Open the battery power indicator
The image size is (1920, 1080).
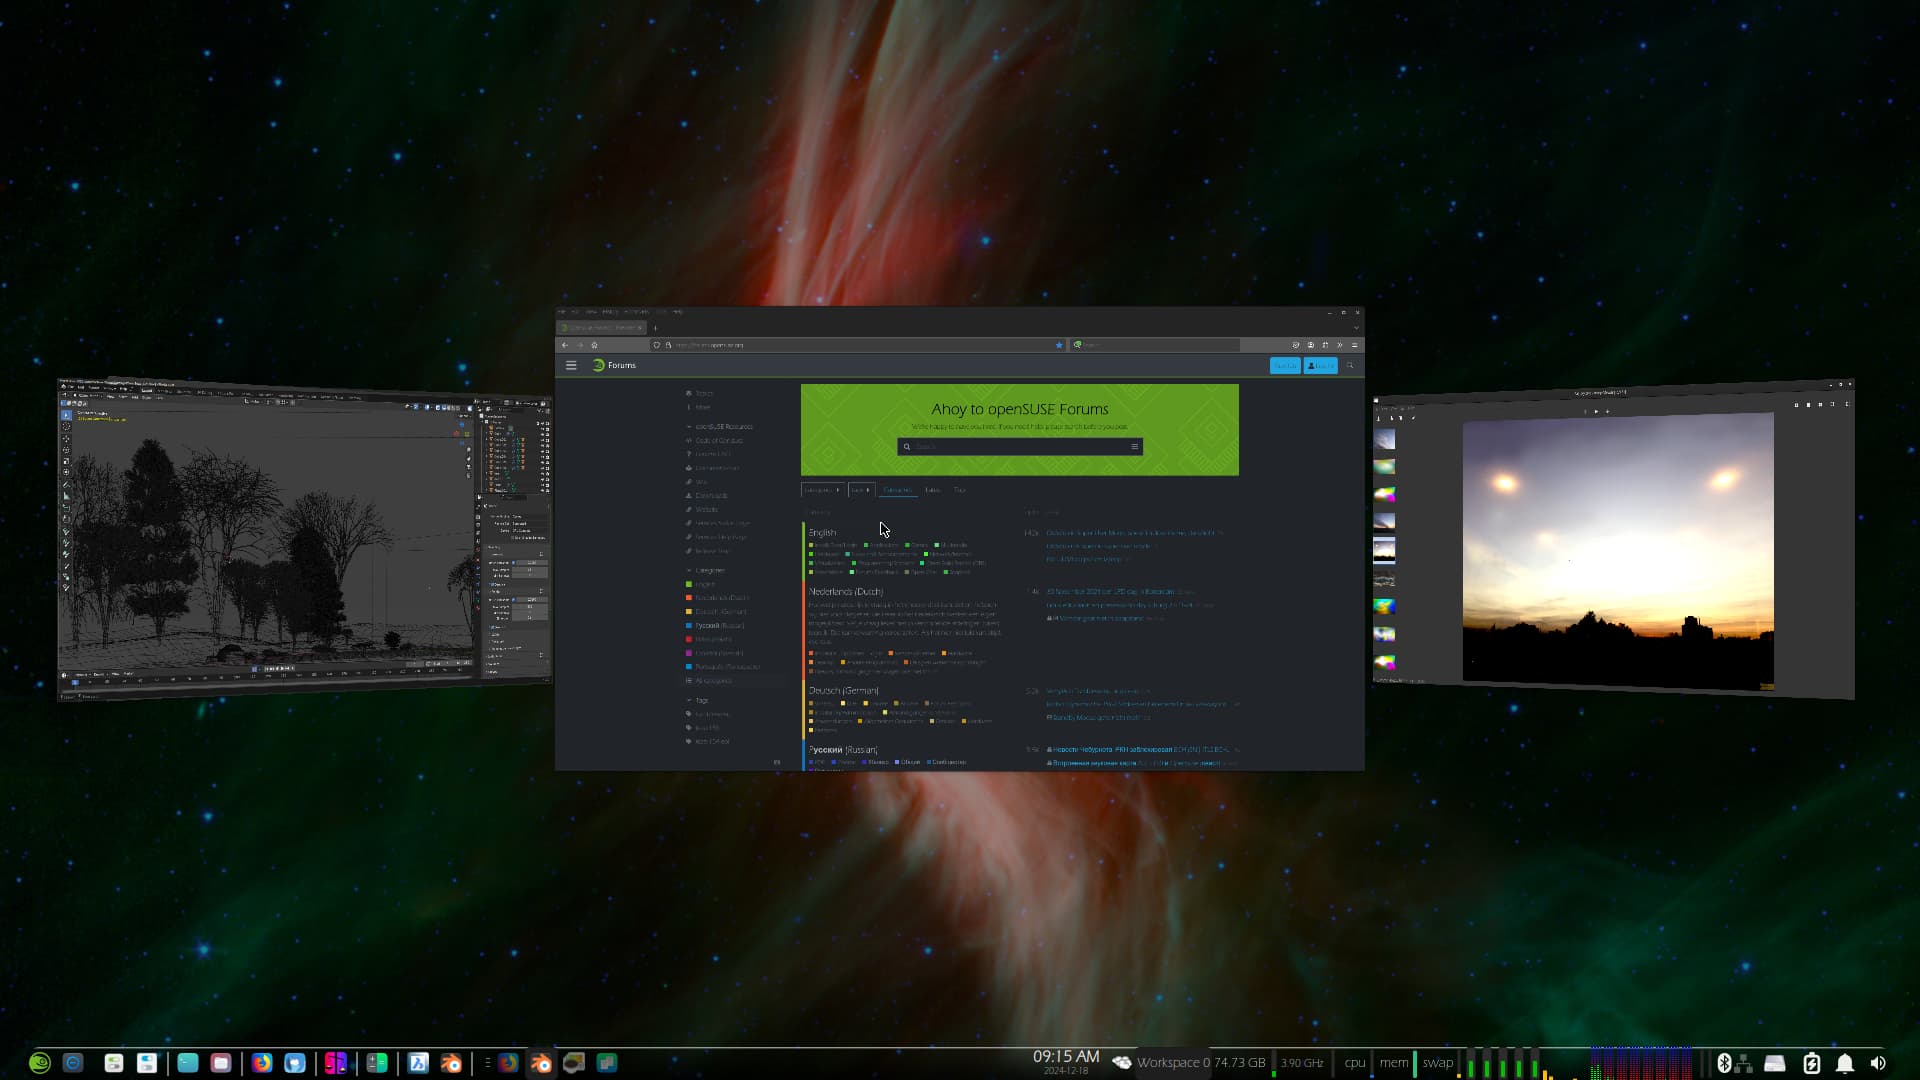(x=1812, y=1063)
